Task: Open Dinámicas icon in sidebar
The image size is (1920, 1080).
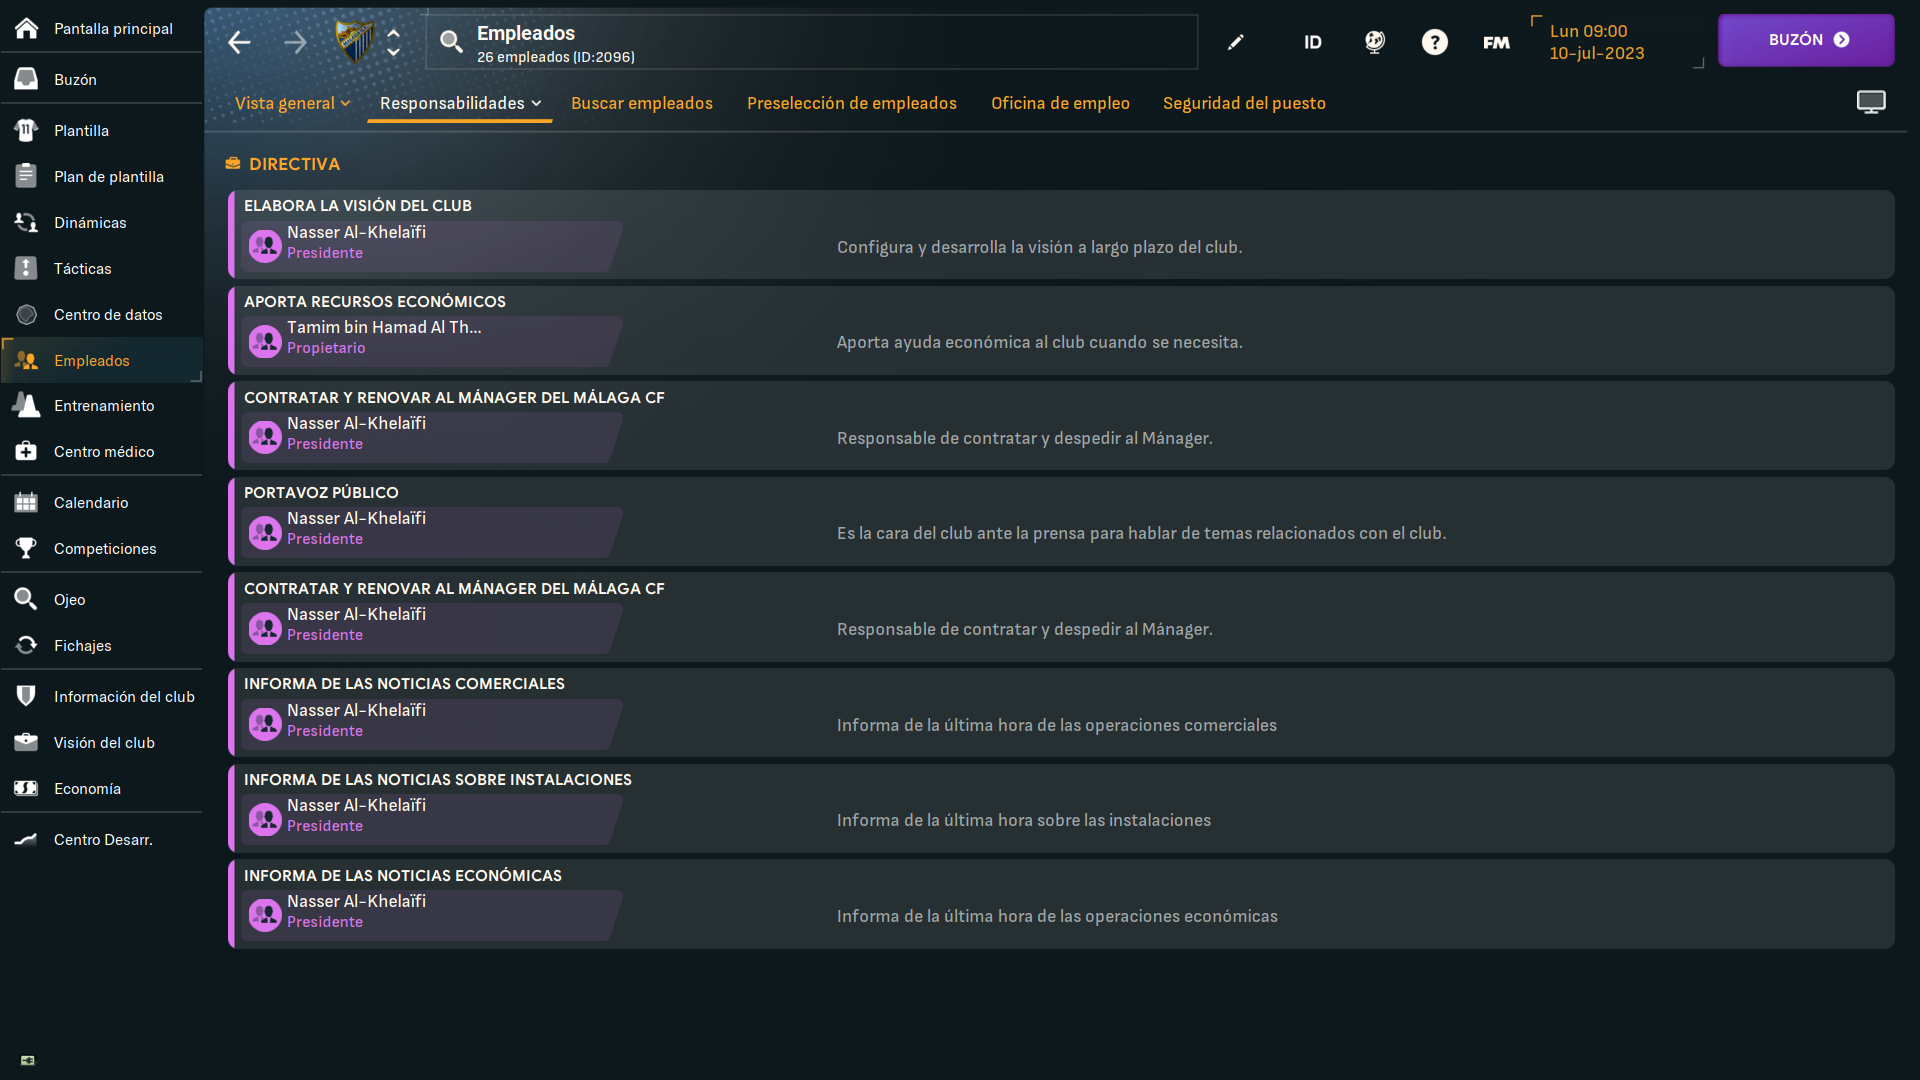Action: pos(27,222)
